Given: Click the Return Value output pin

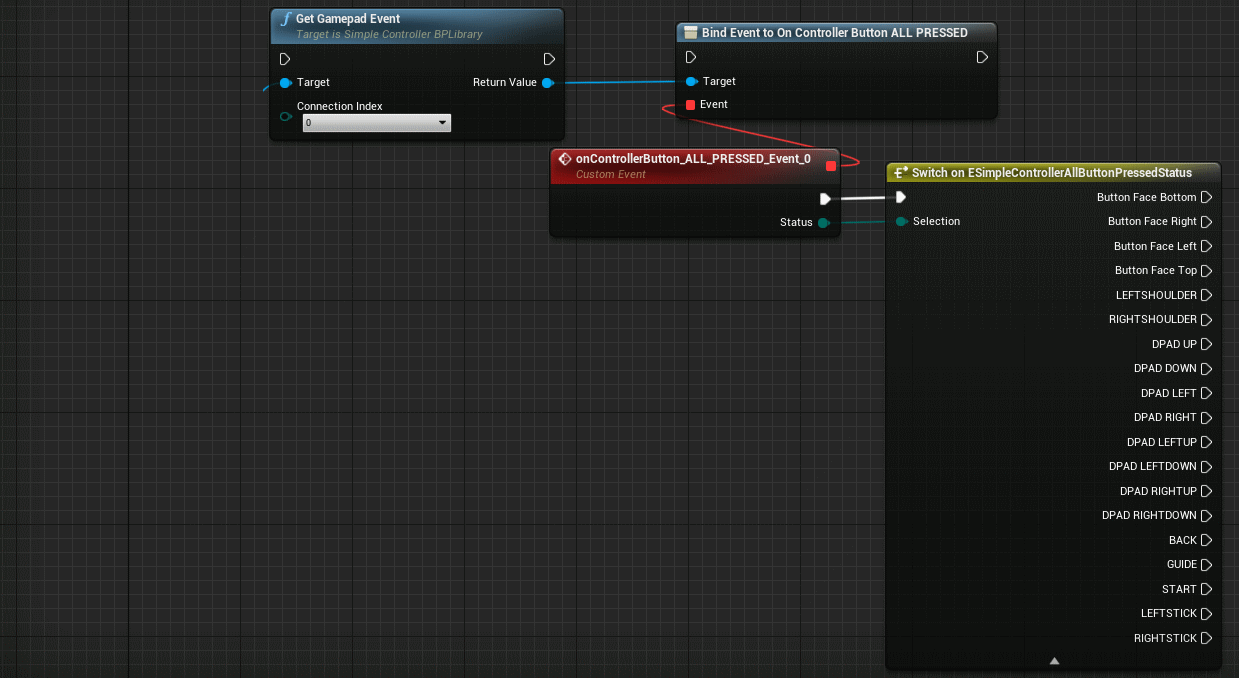Looking at the screenshot, I should coord(547,83).
